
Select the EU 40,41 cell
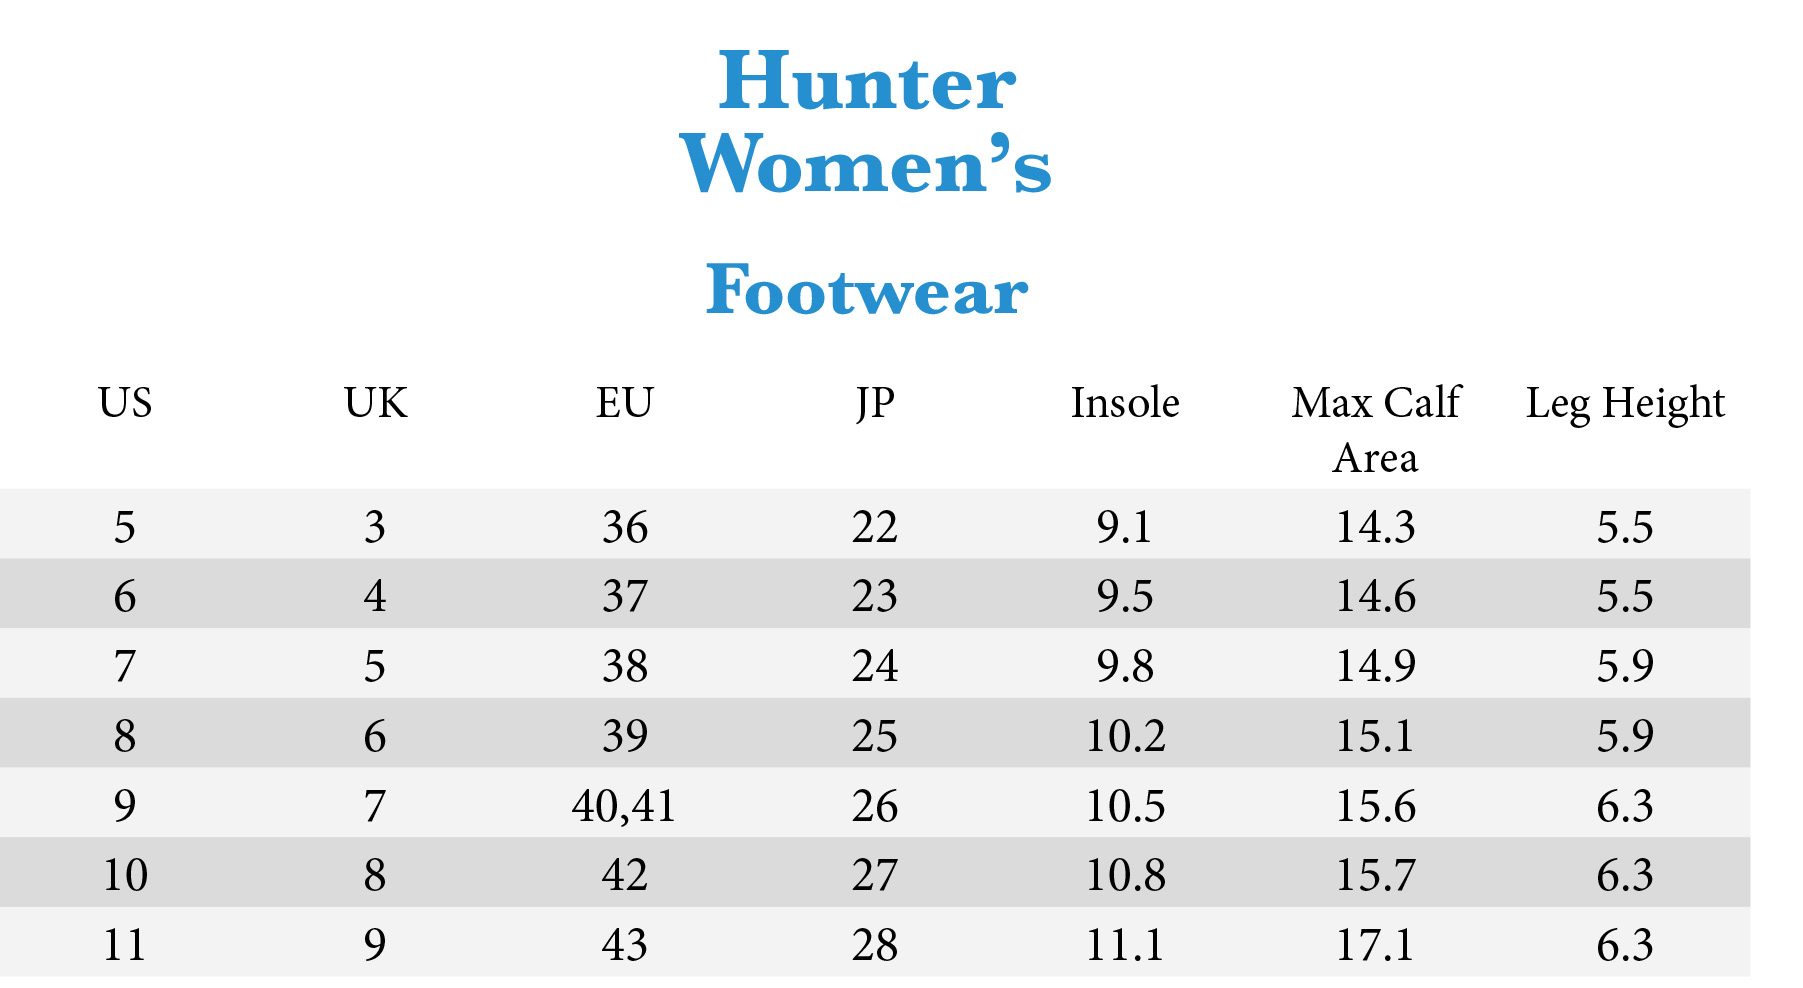pyautogui.click(x=625, y=806)
